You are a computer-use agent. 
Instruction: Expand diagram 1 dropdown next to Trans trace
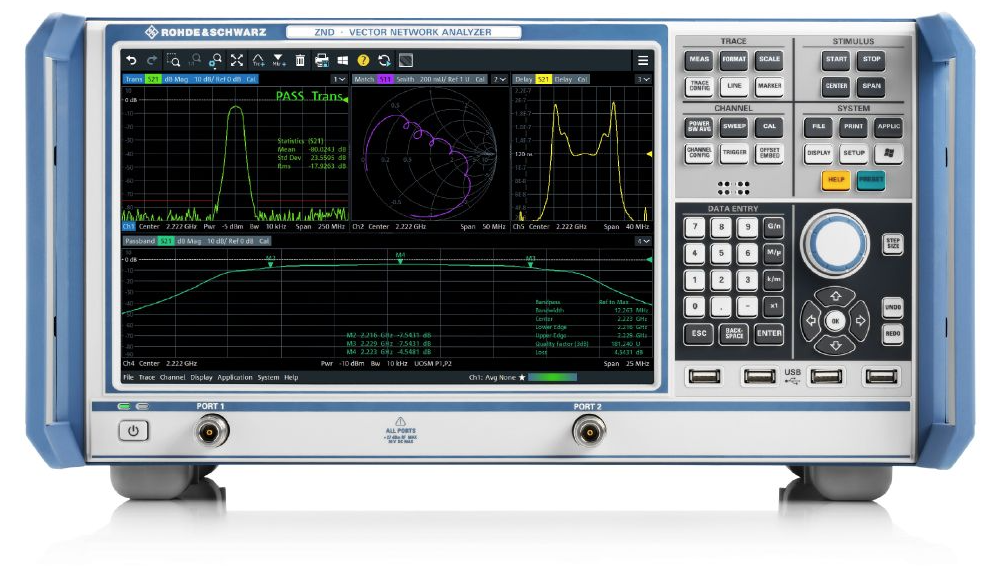pos(339,79)
